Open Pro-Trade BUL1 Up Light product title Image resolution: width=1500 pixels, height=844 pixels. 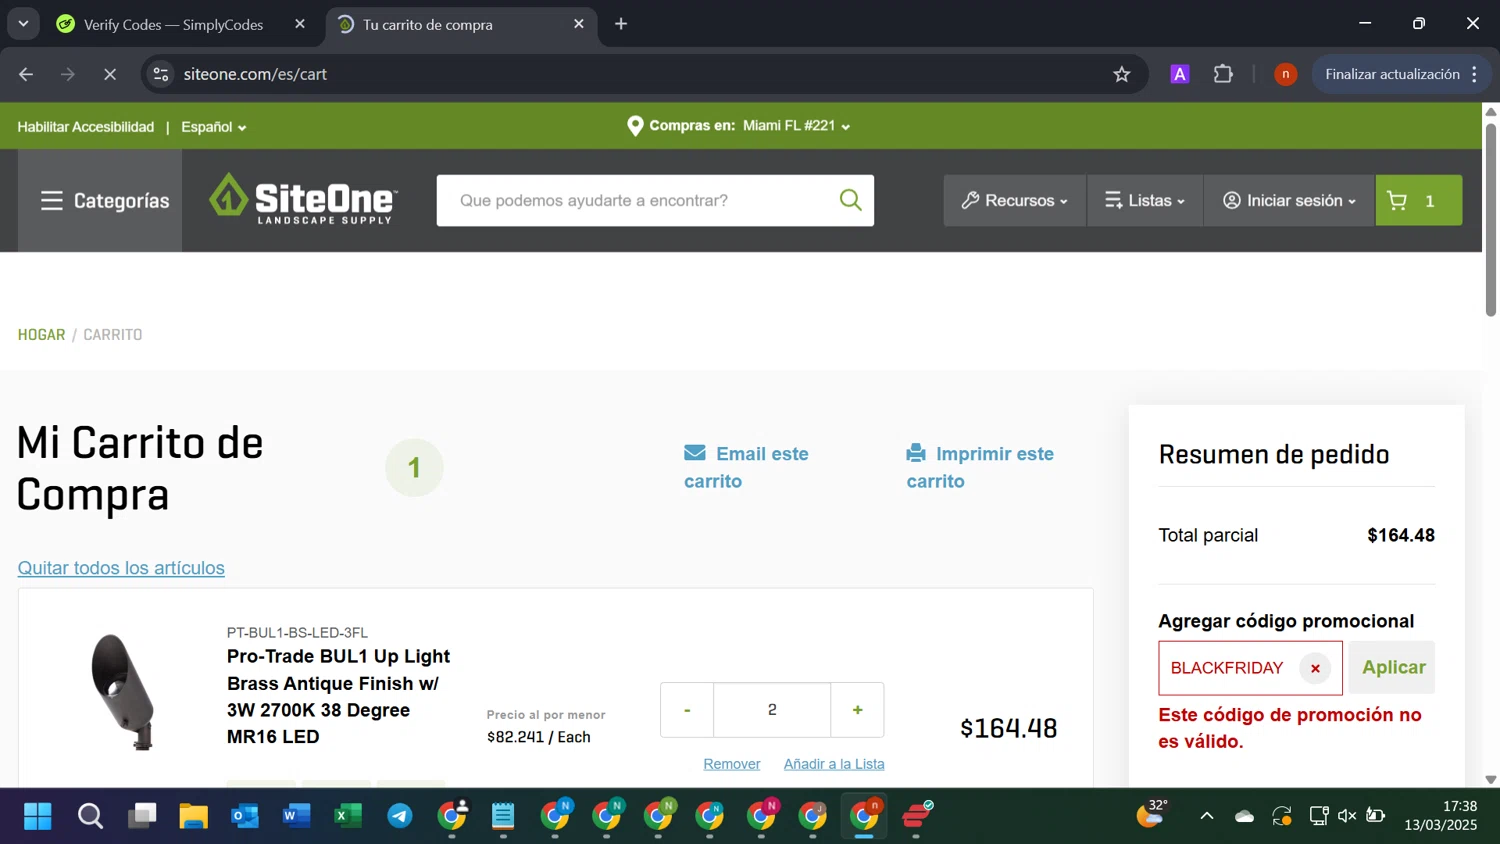point(338,696)
